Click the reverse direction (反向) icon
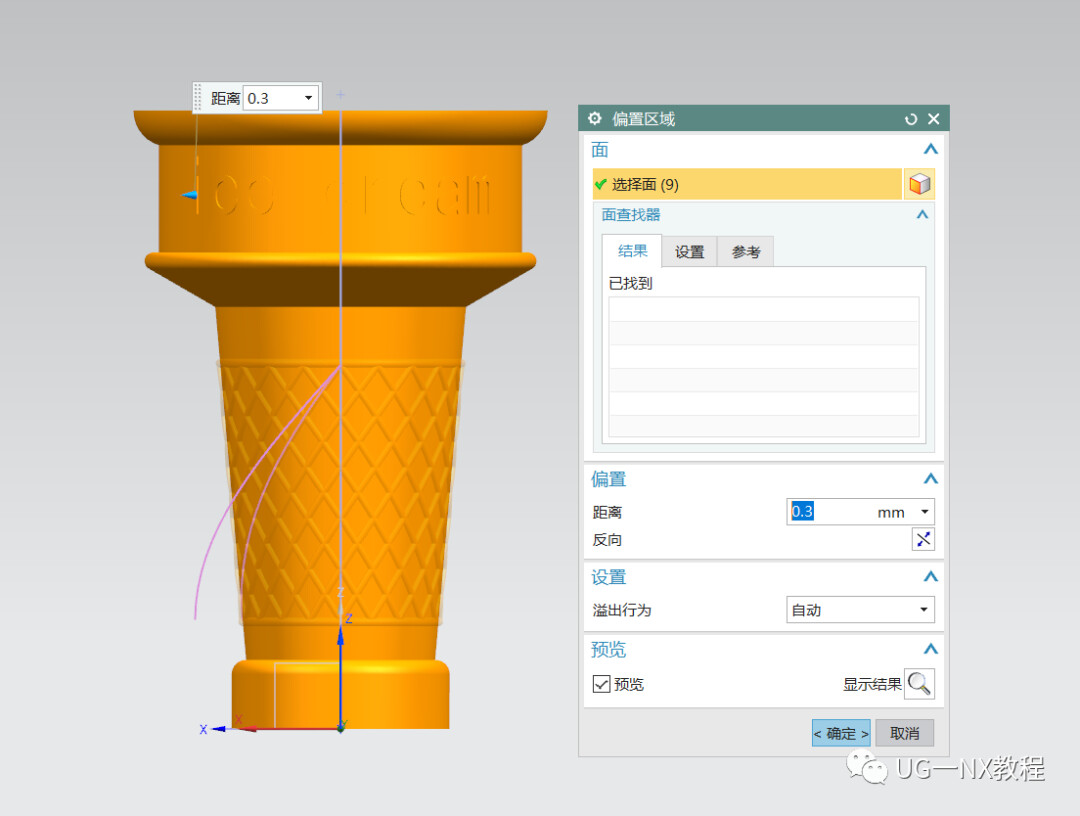1080x816 pixels. tap(923, 539)
